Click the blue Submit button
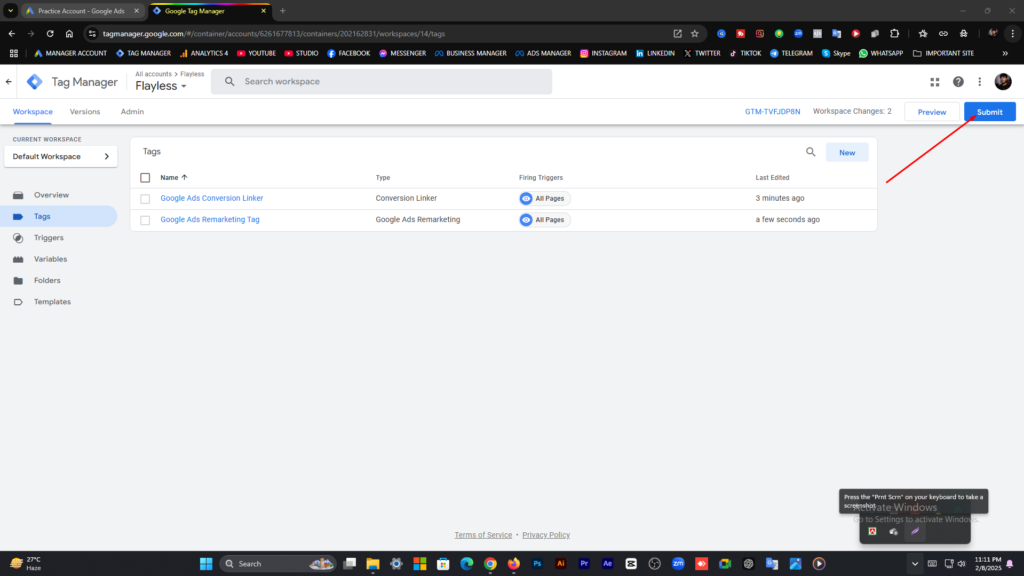 [989, 112]
